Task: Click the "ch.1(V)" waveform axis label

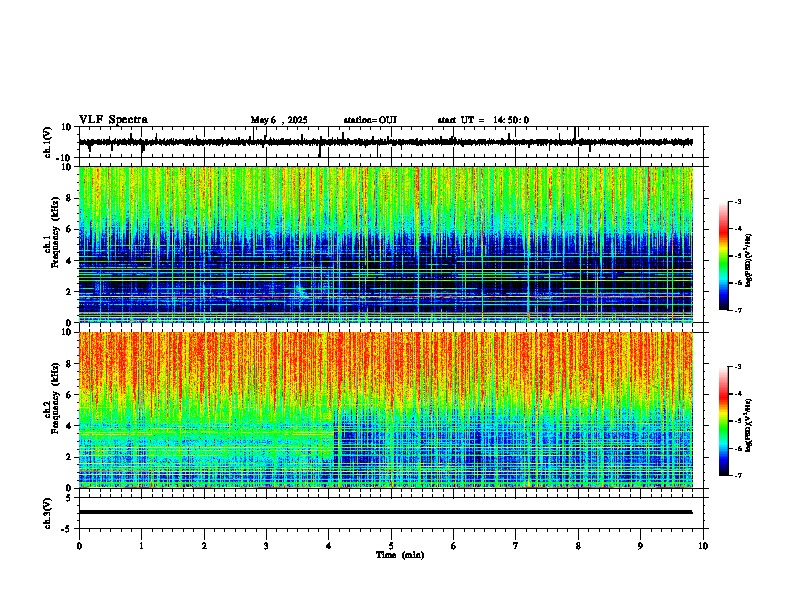Action: click(x=48, y=142)
